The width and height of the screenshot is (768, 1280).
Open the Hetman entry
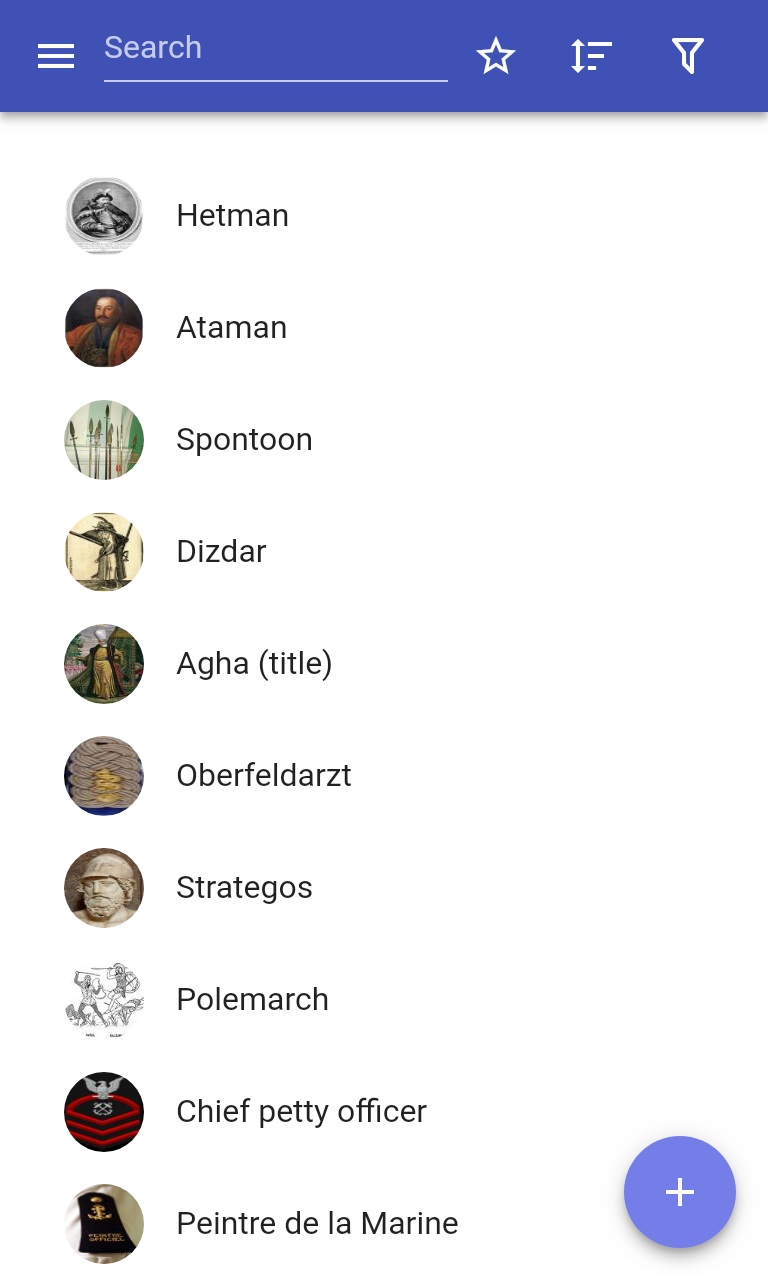(232, 216)
